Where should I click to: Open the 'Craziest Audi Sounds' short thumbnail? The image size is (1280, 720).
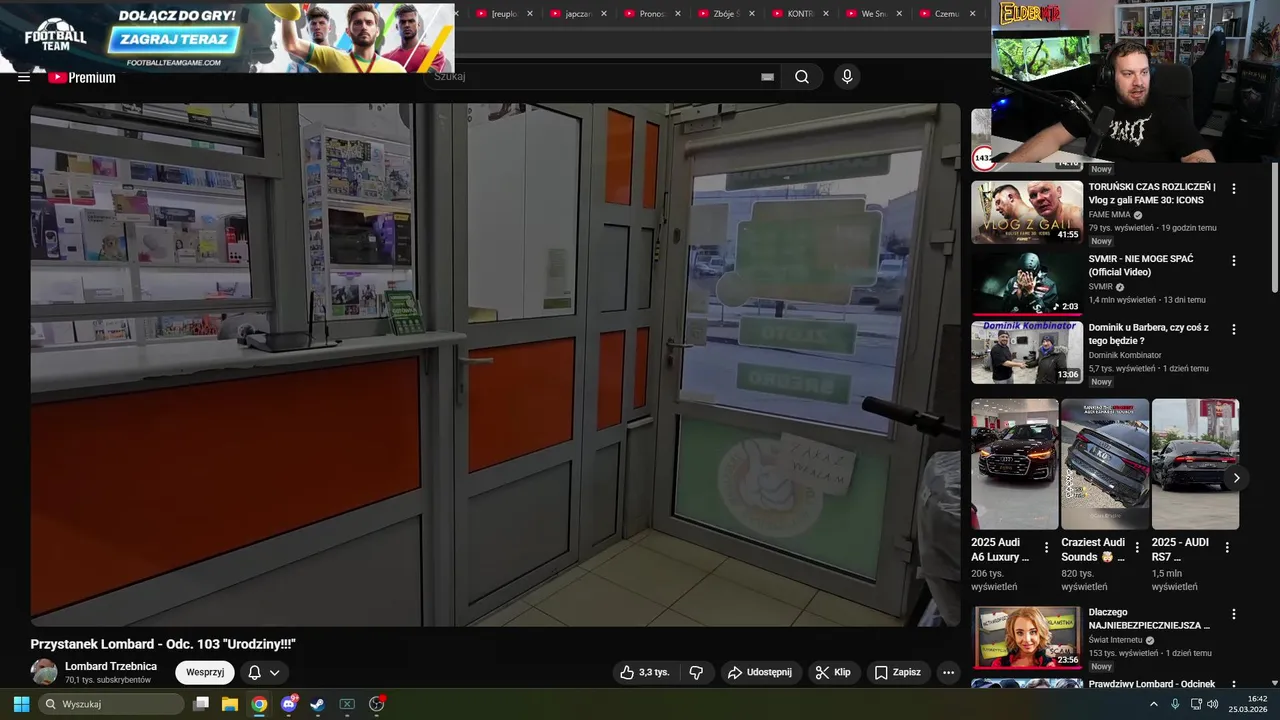[1105, 464]
